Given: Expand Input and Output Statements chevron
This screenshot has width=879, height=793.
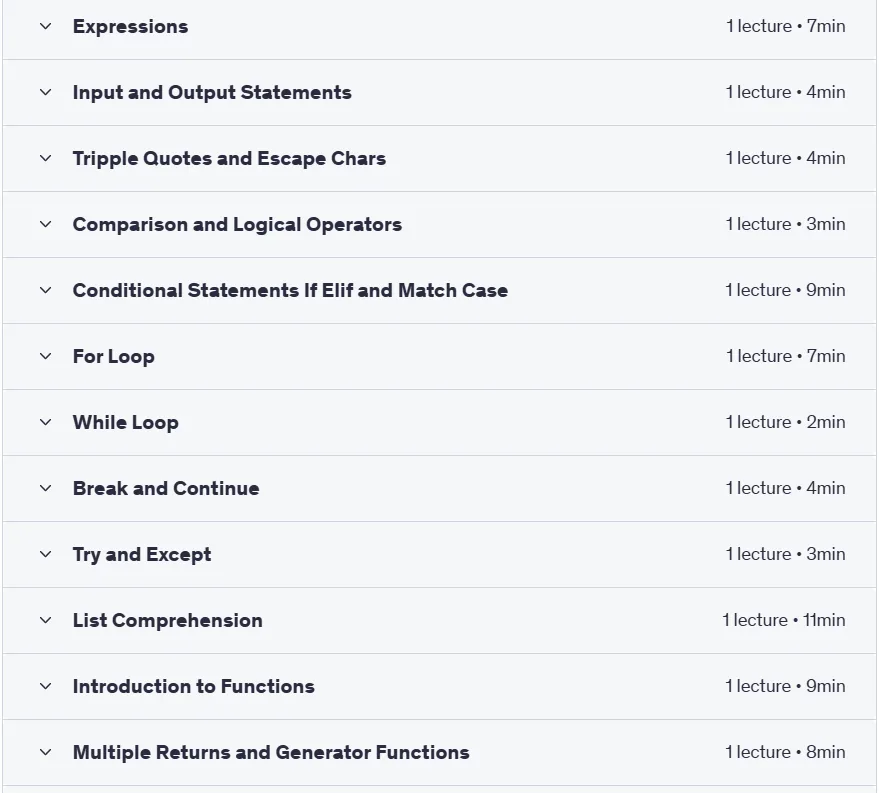Looking at the screenshot, I should tap(46, 92).
